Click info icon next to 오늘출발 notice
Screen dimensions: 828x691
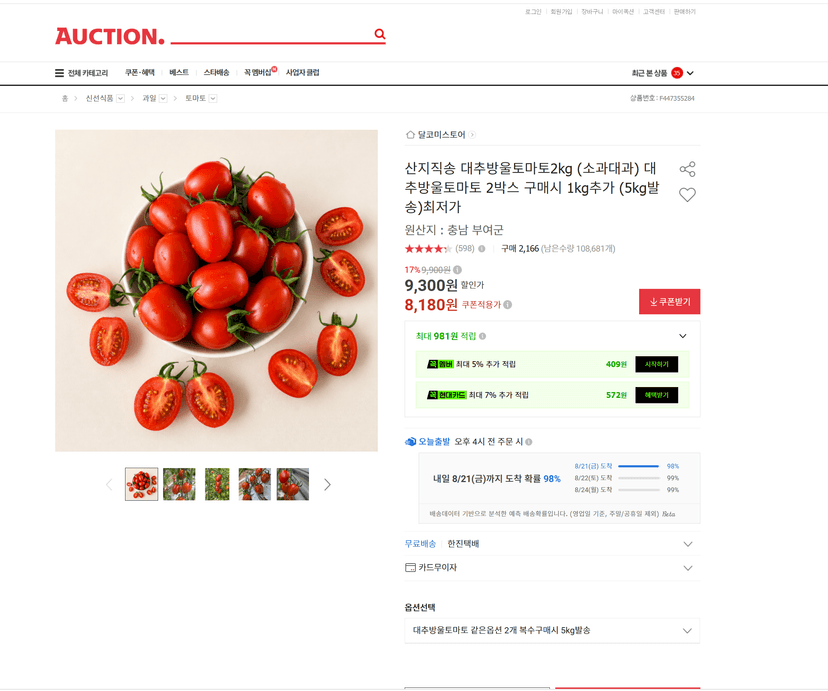(529, 442)
